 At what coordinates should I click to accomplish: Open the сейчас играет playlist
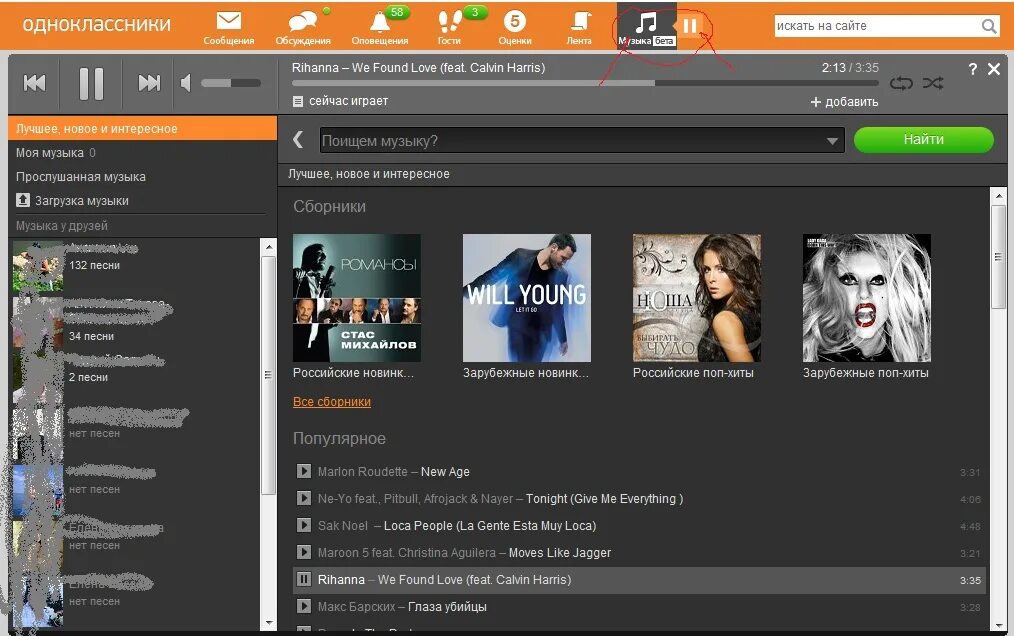tap(340, 101)
